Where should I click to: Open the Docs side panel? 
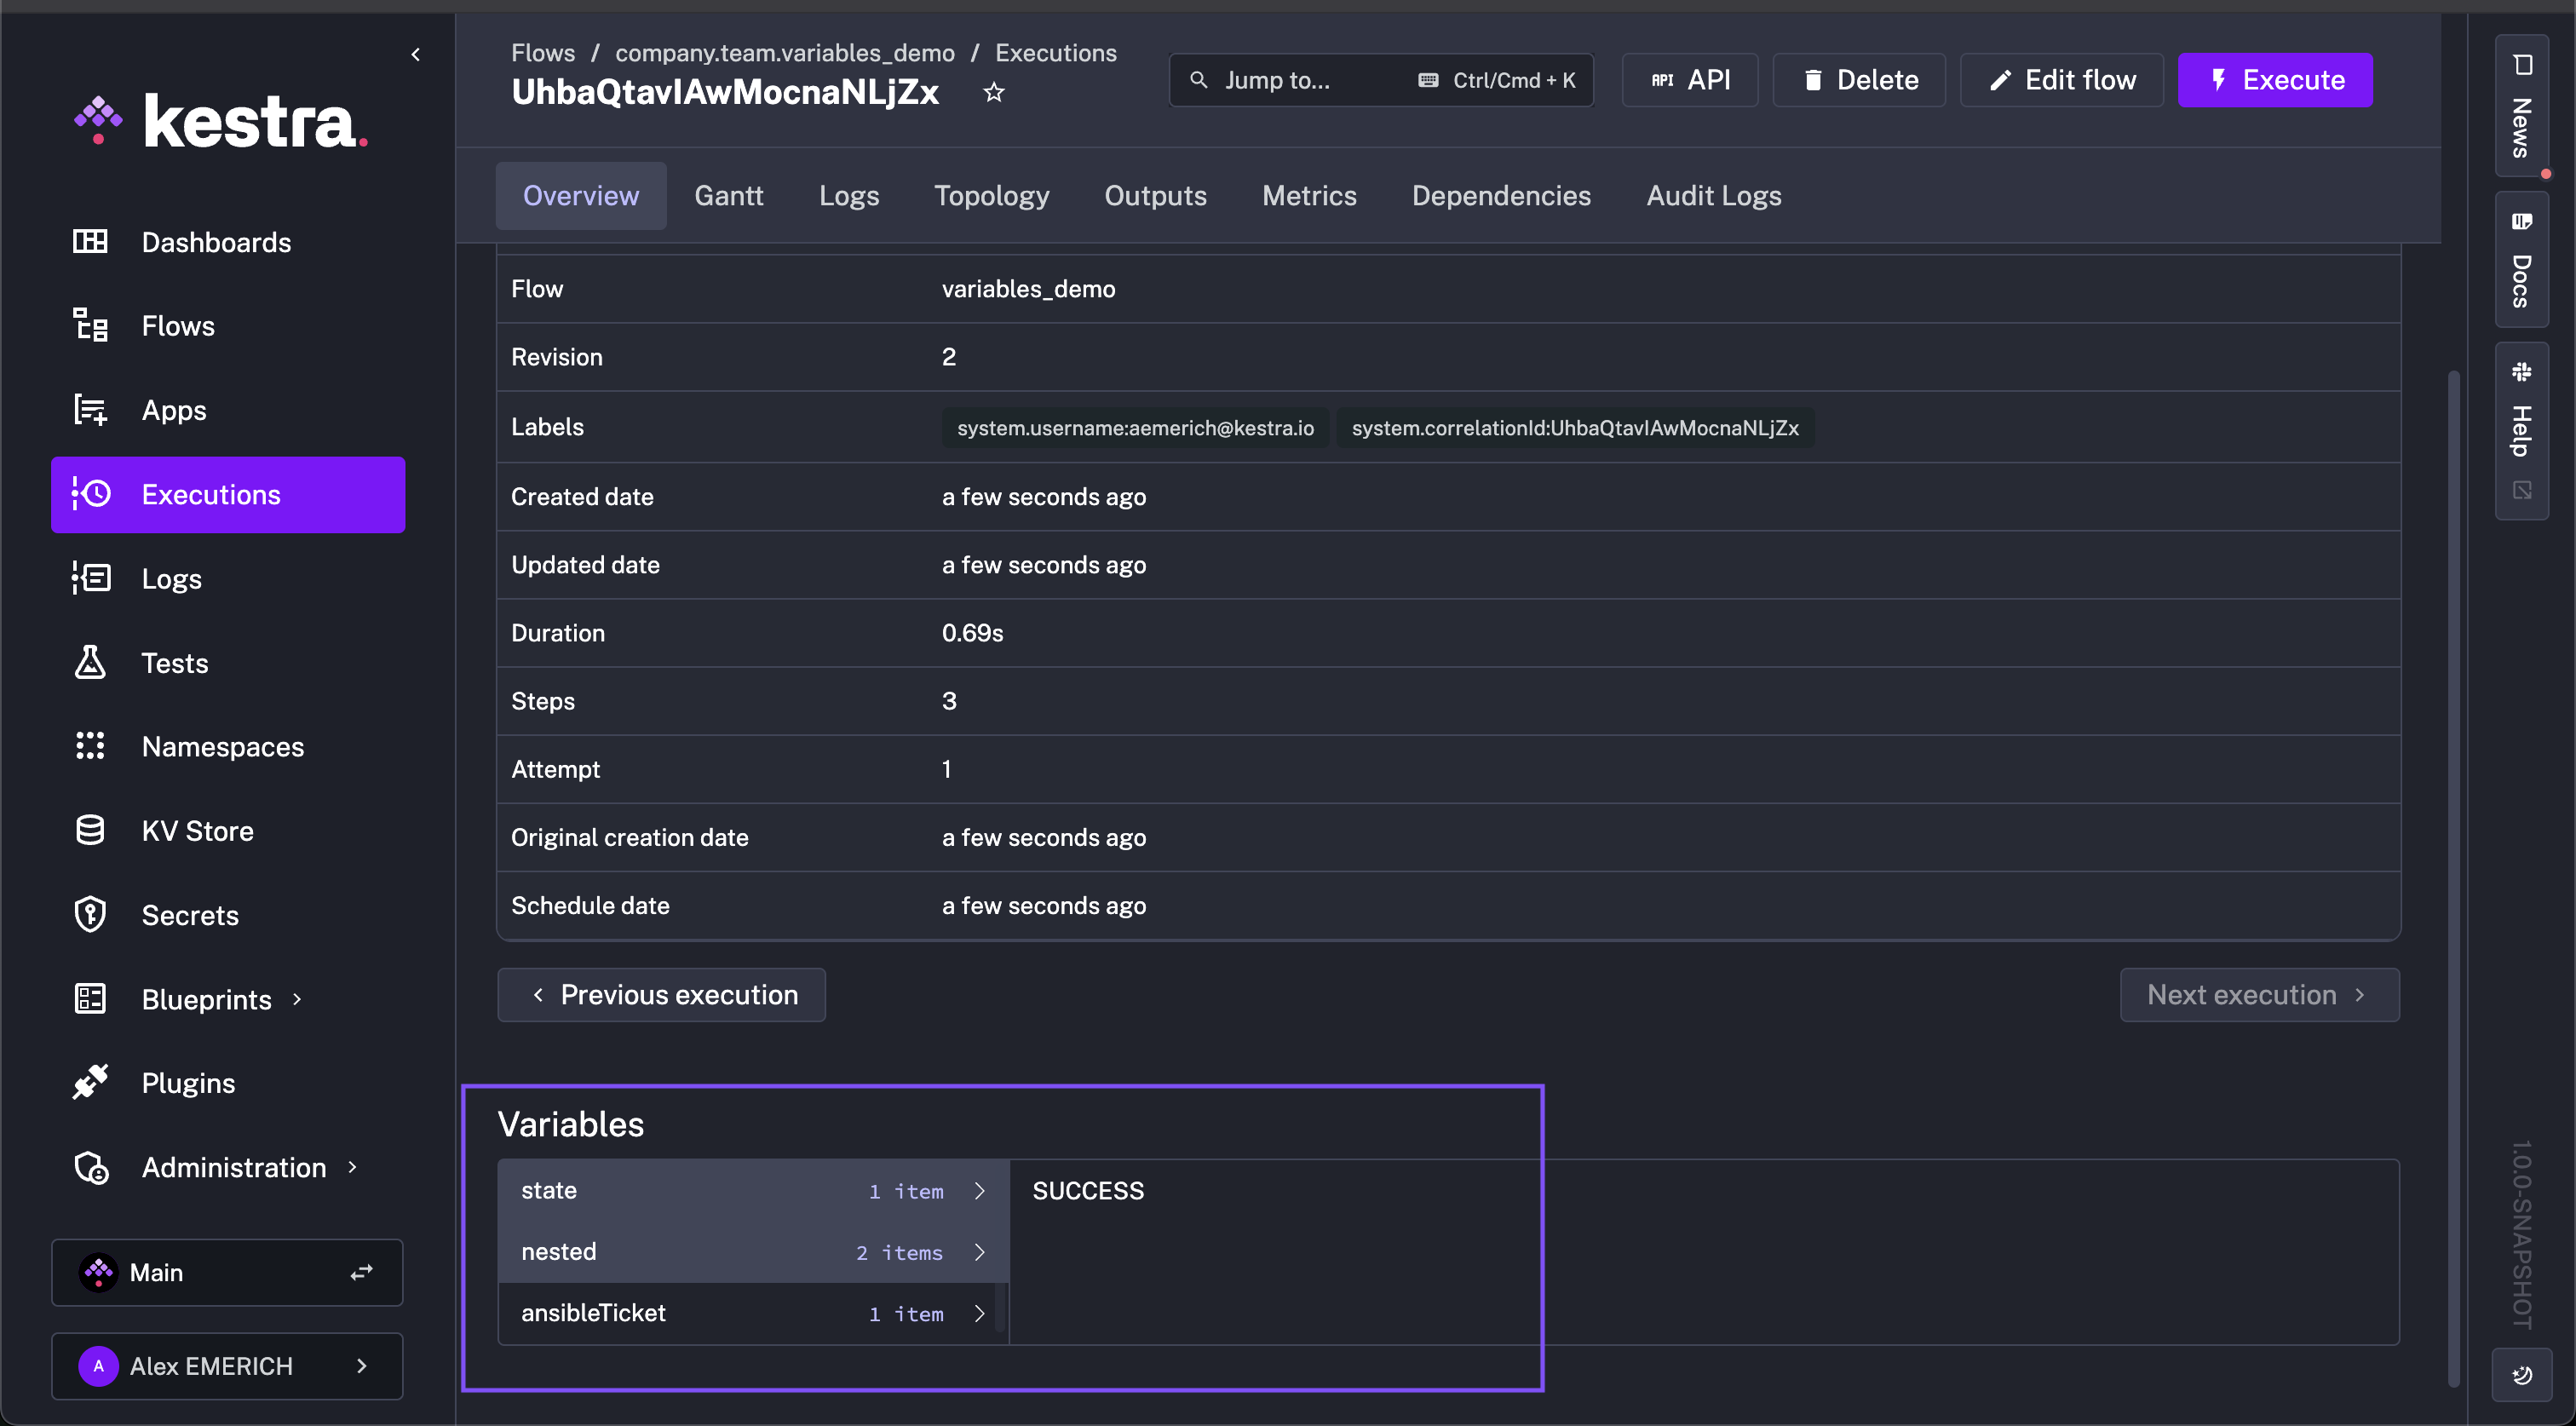tap(2521, 260)
